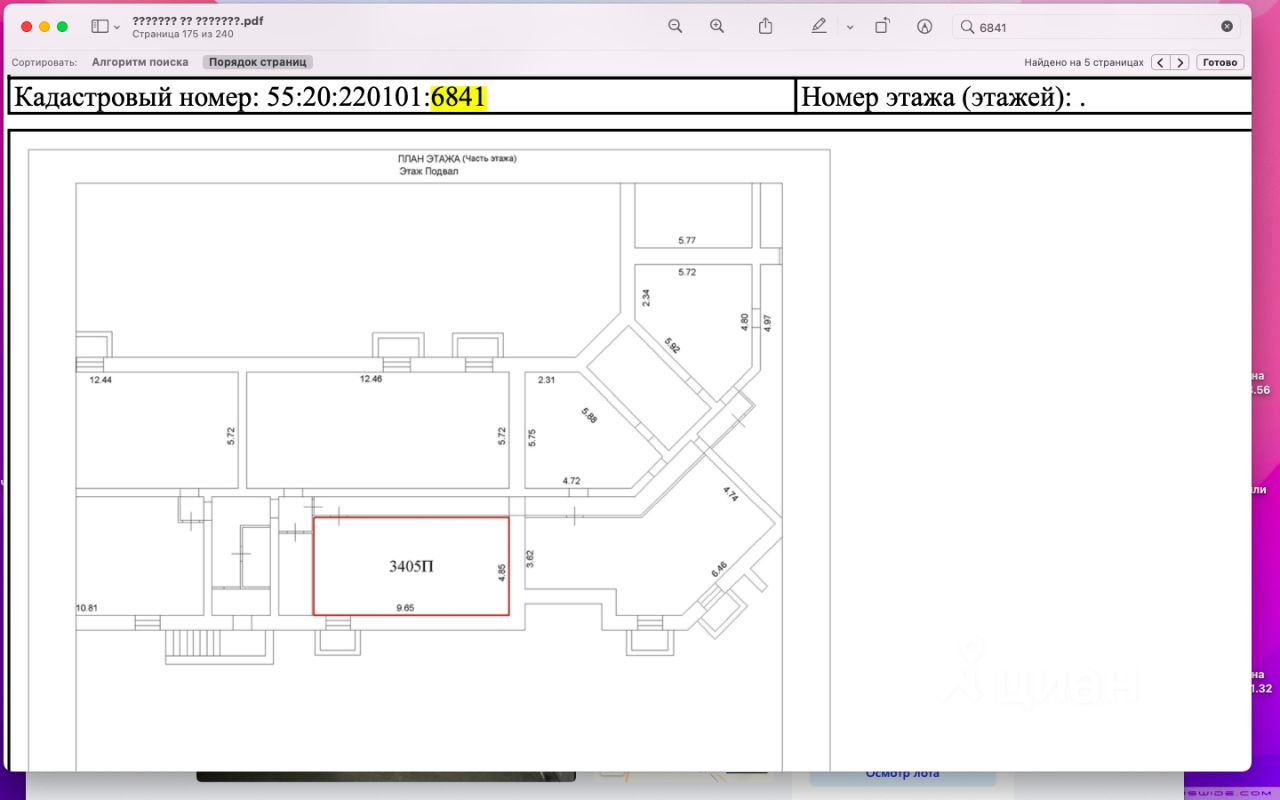
Task: Rotate the page with the rotate icon
Action: tap(882, 27)
